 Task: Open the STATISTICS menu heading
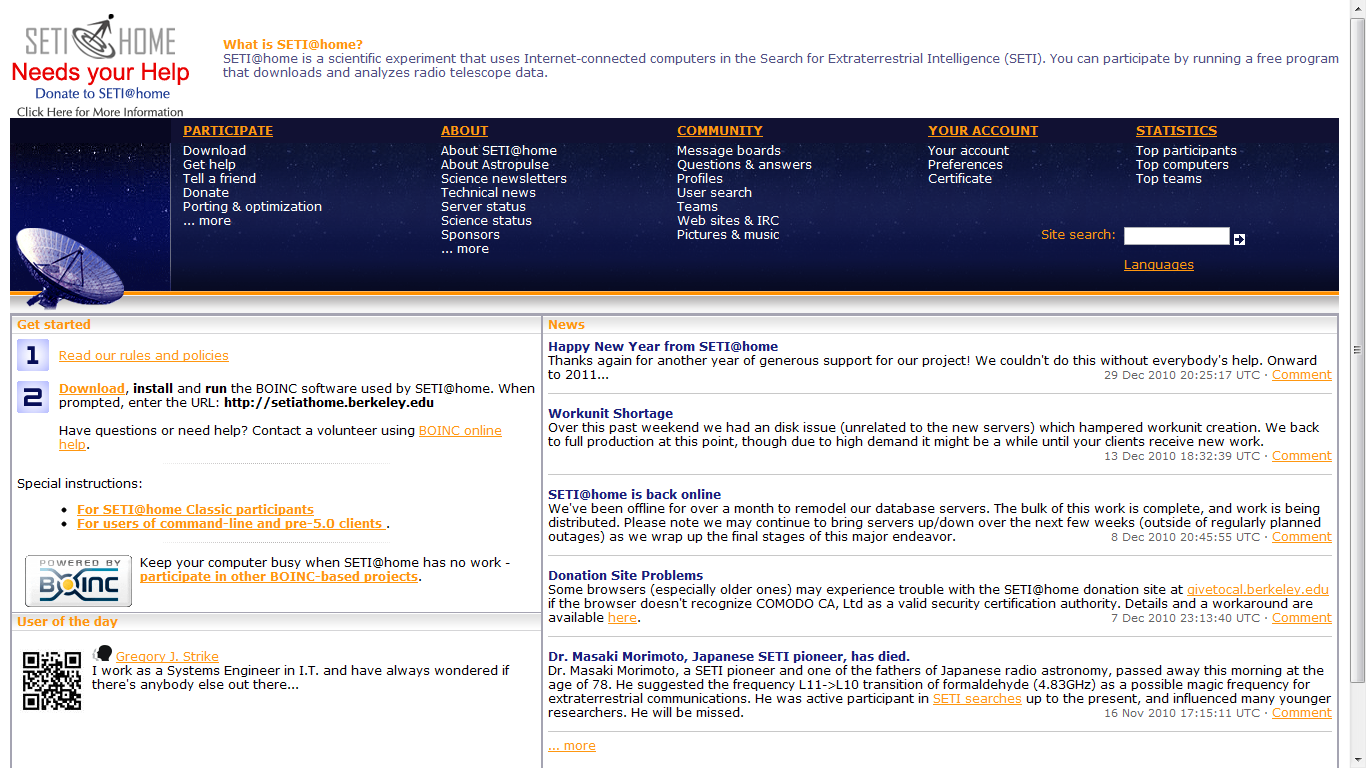pos(1176,131)
